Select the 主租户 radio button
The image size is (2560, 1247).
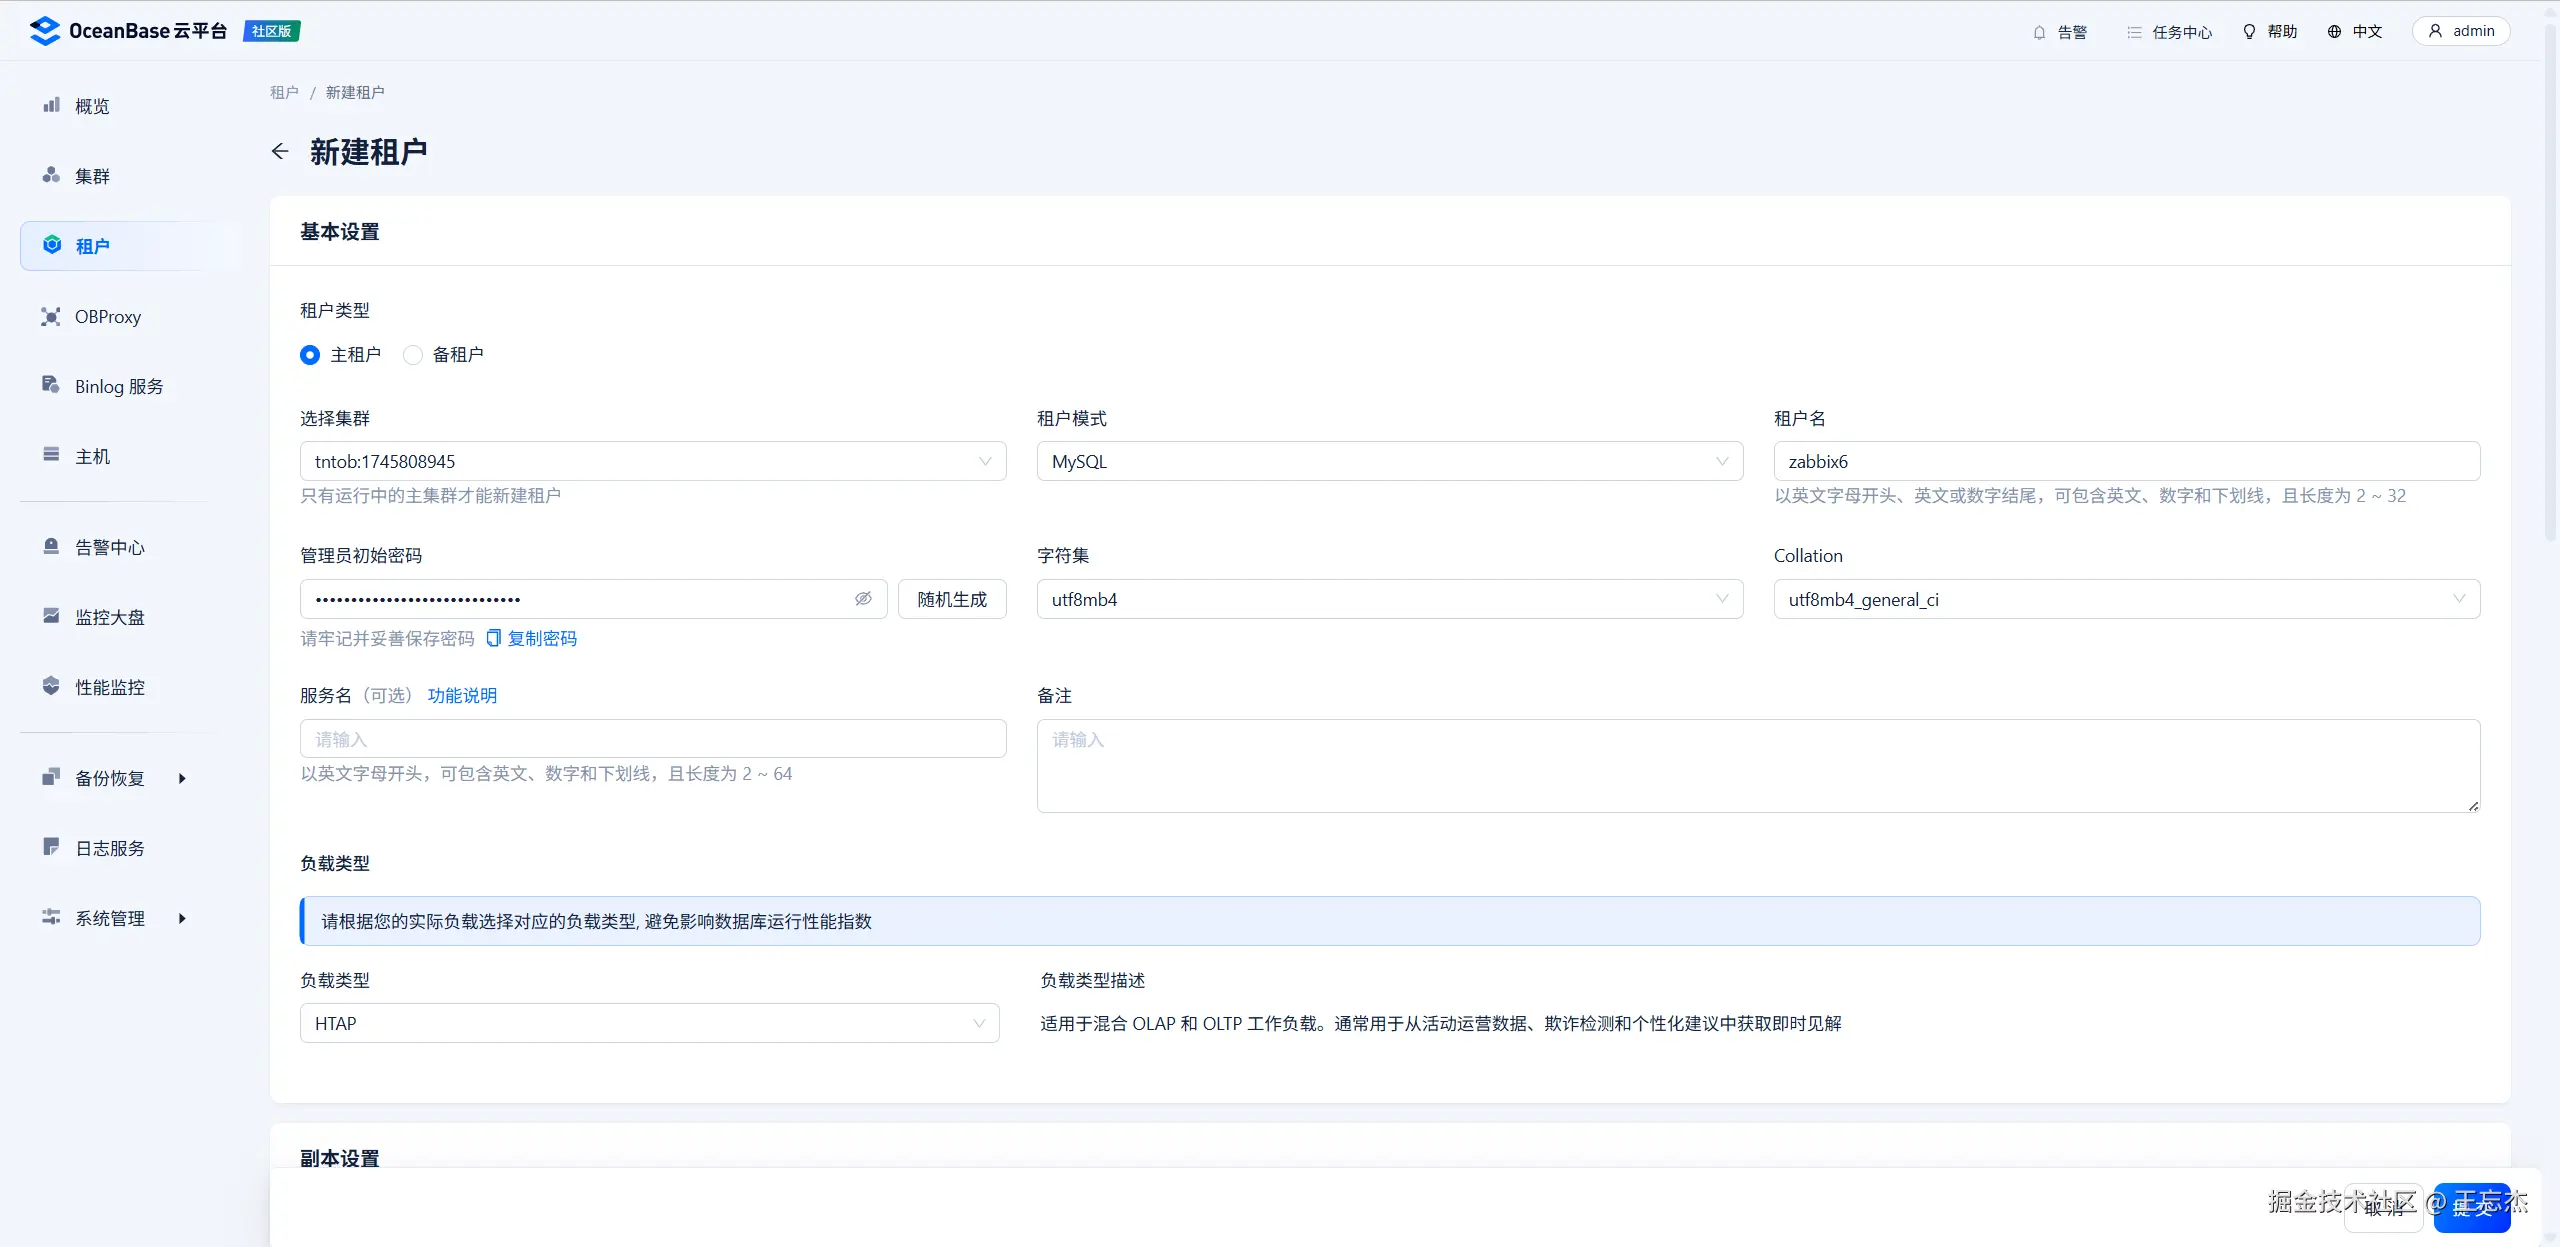pyautogui.click(x=310, y=355)
